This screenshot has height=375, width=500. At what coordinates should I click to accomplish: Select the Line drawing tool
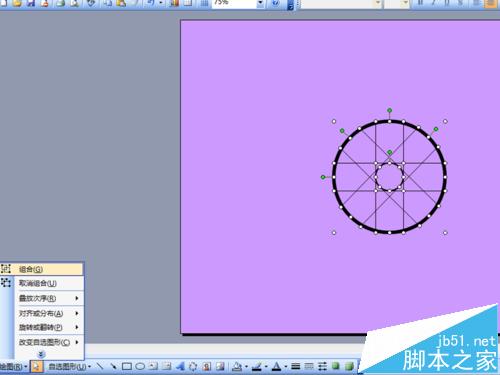100,367
